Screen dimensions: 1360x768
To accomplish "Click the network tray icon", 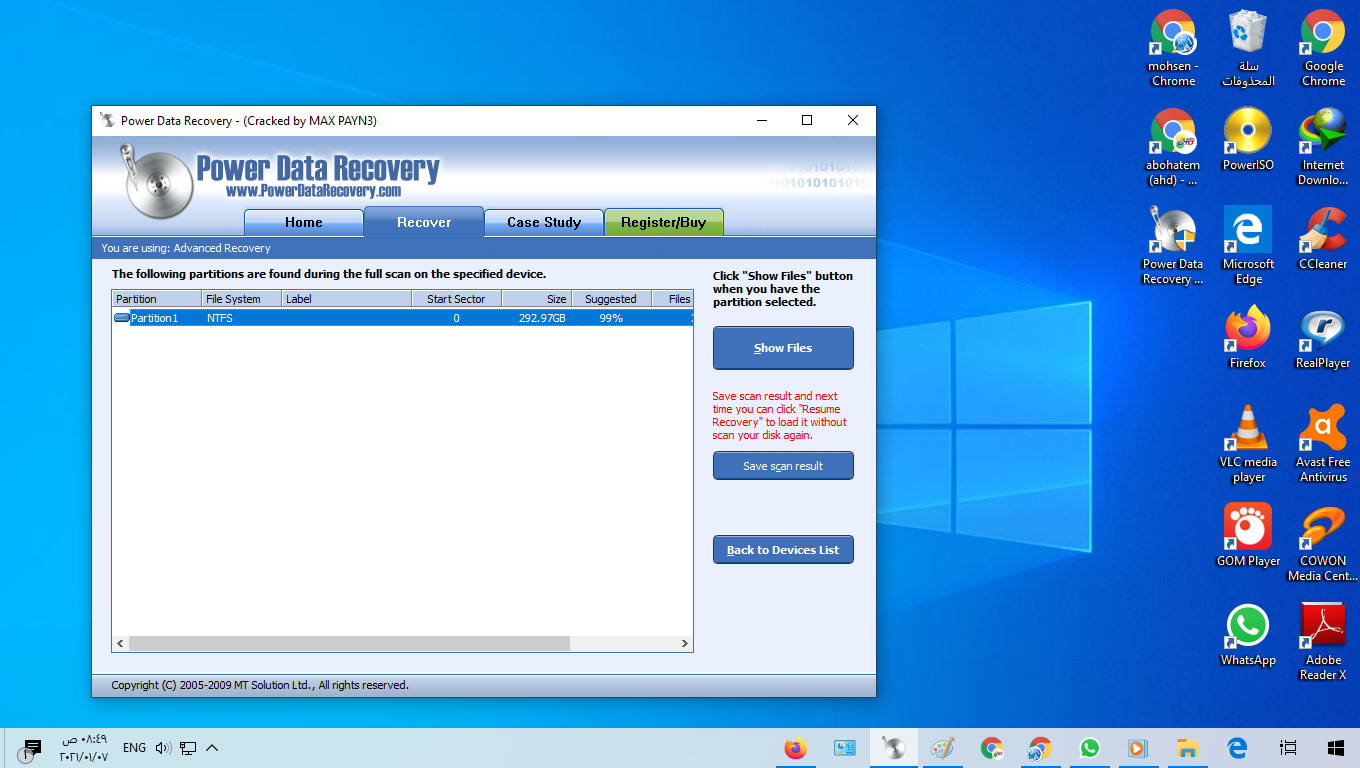I will pos(187,748).
